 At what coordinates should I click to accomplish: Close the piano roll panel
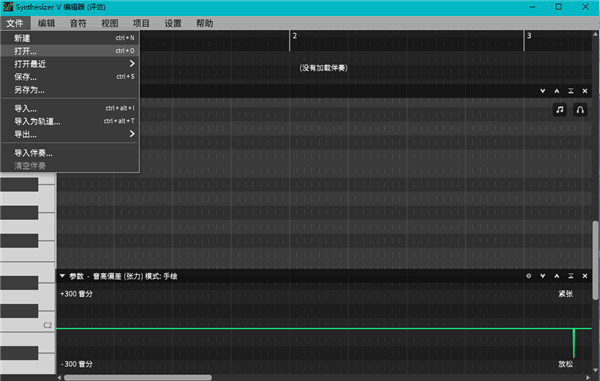click(585, 91)
